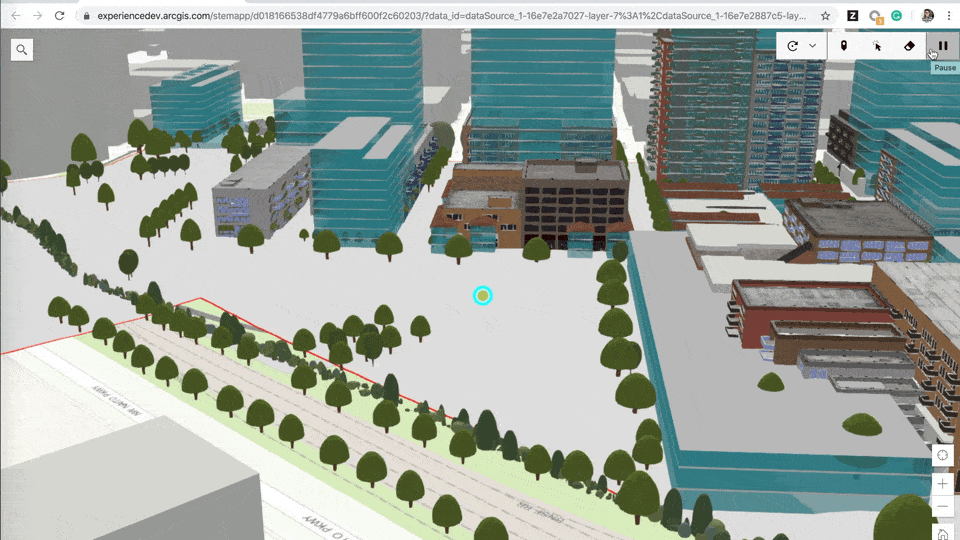This screenshot has height=540, width=960.
Task: Return to the default home view
Action: point(943,533)
